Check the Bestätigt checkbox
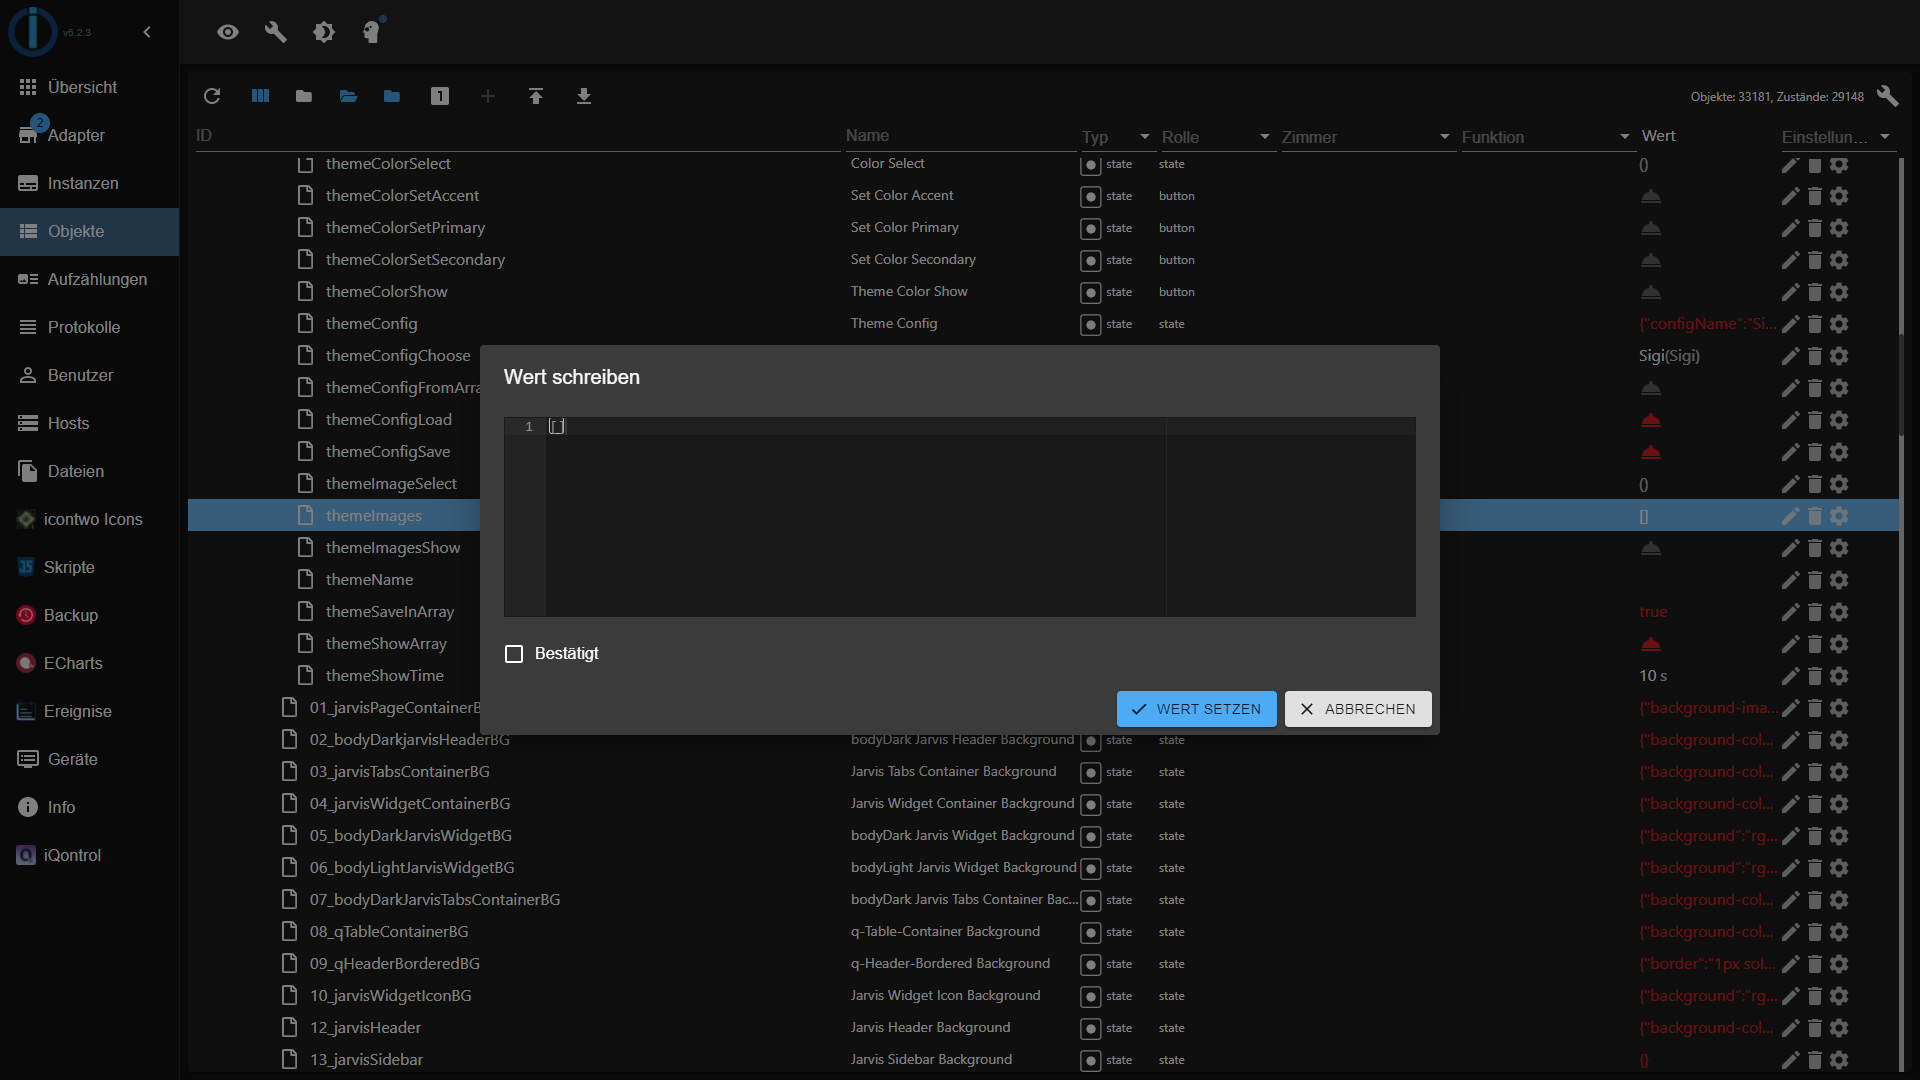The width and height of the screenshot is (1920, 1080). [x=514, y=654]
